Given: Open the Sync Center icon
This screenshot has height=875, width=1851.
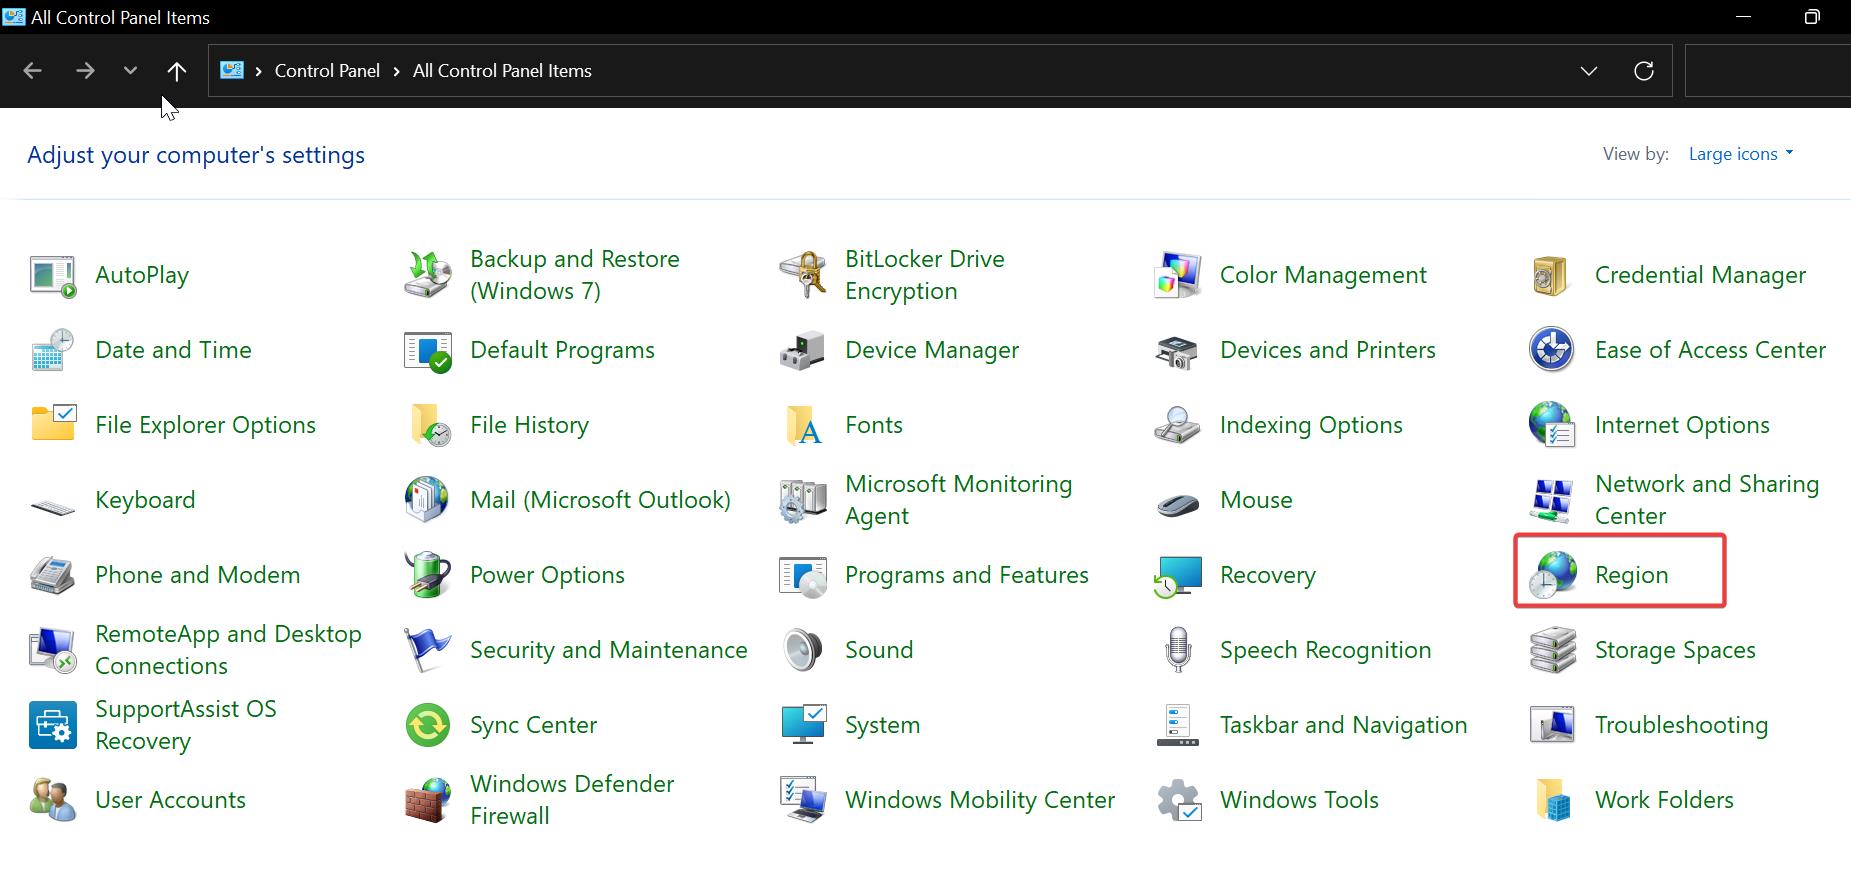Looking at the screenshot, I should (x=428, y=725).
